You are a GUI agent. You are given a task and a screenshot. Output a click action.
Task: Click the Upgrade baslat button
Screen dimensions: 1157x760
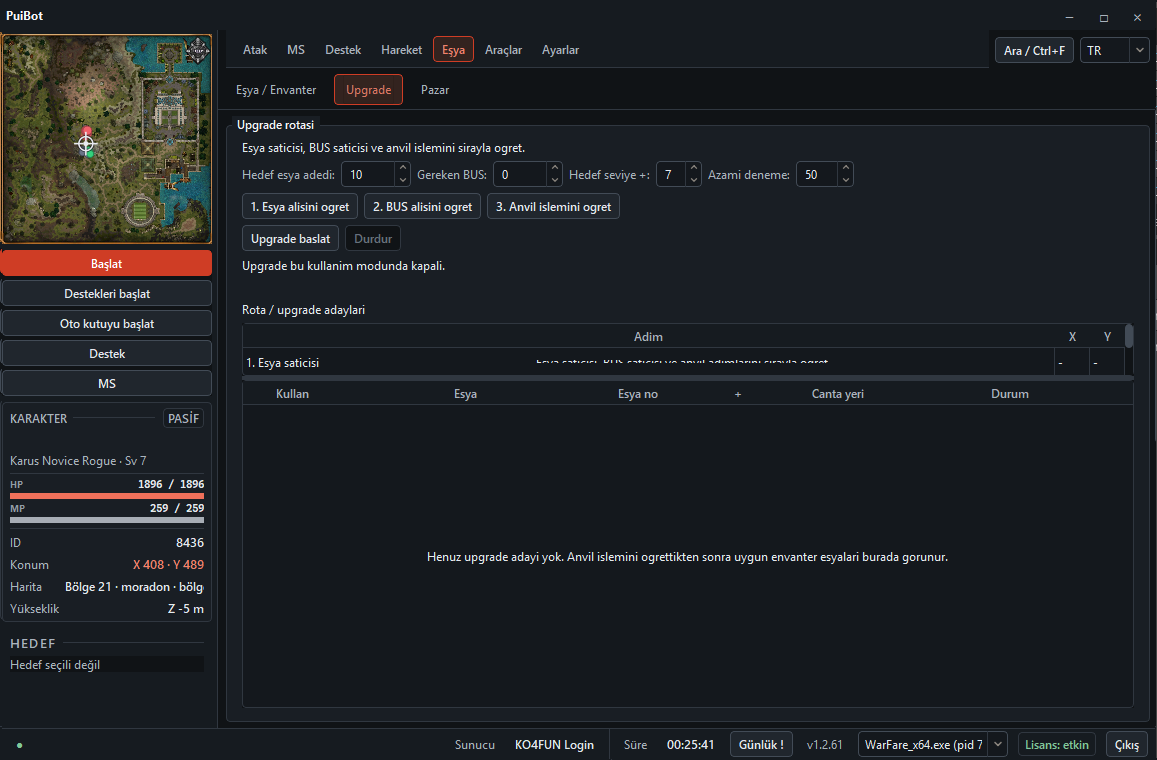(x=291, y=238)
